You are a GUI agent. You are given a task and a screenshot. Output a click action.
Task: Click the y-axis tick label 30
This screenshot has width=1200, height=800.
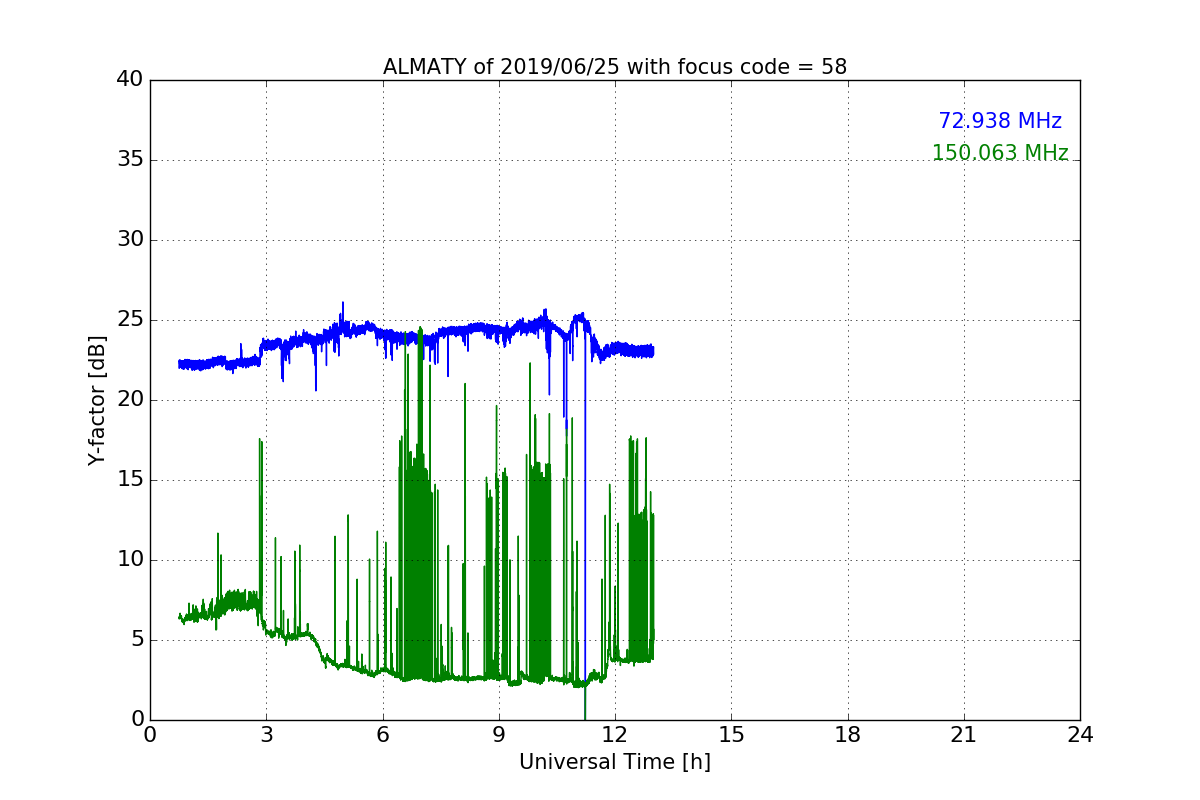[130, 240]
